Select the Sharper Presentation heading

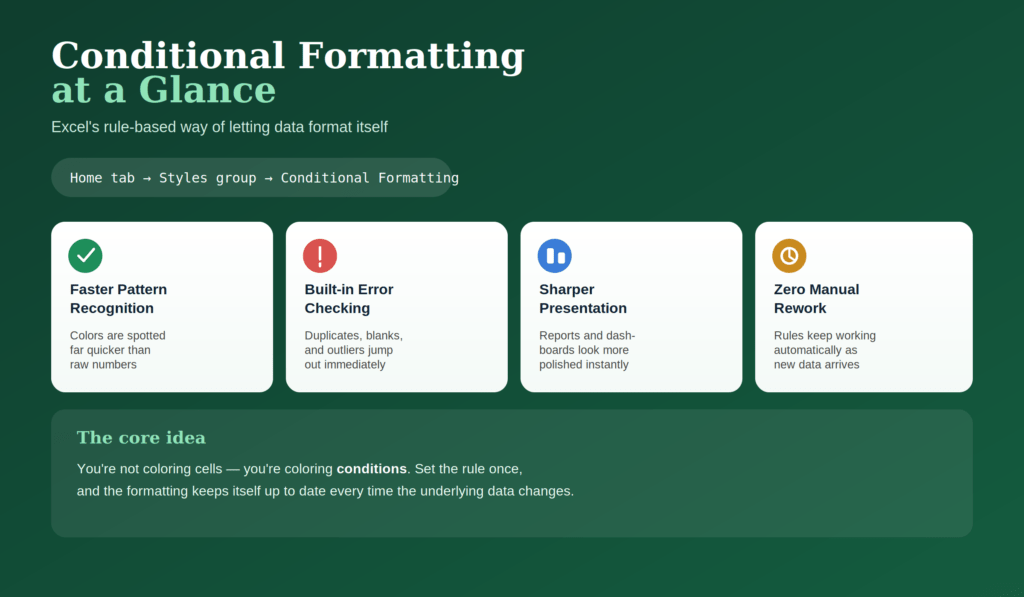[x=583, y=298]
